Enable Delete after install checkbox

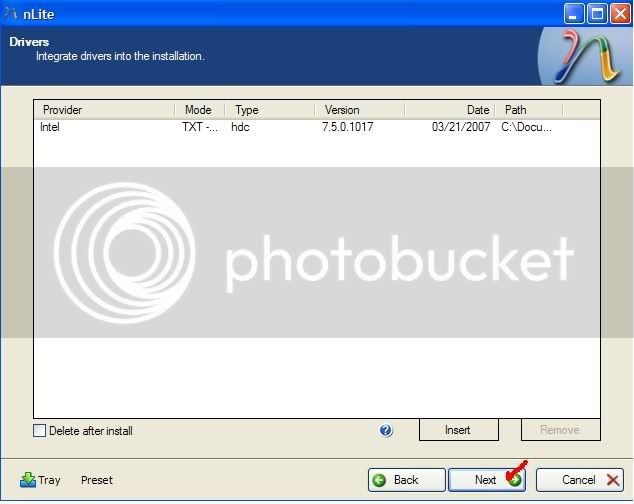[40, 431]
